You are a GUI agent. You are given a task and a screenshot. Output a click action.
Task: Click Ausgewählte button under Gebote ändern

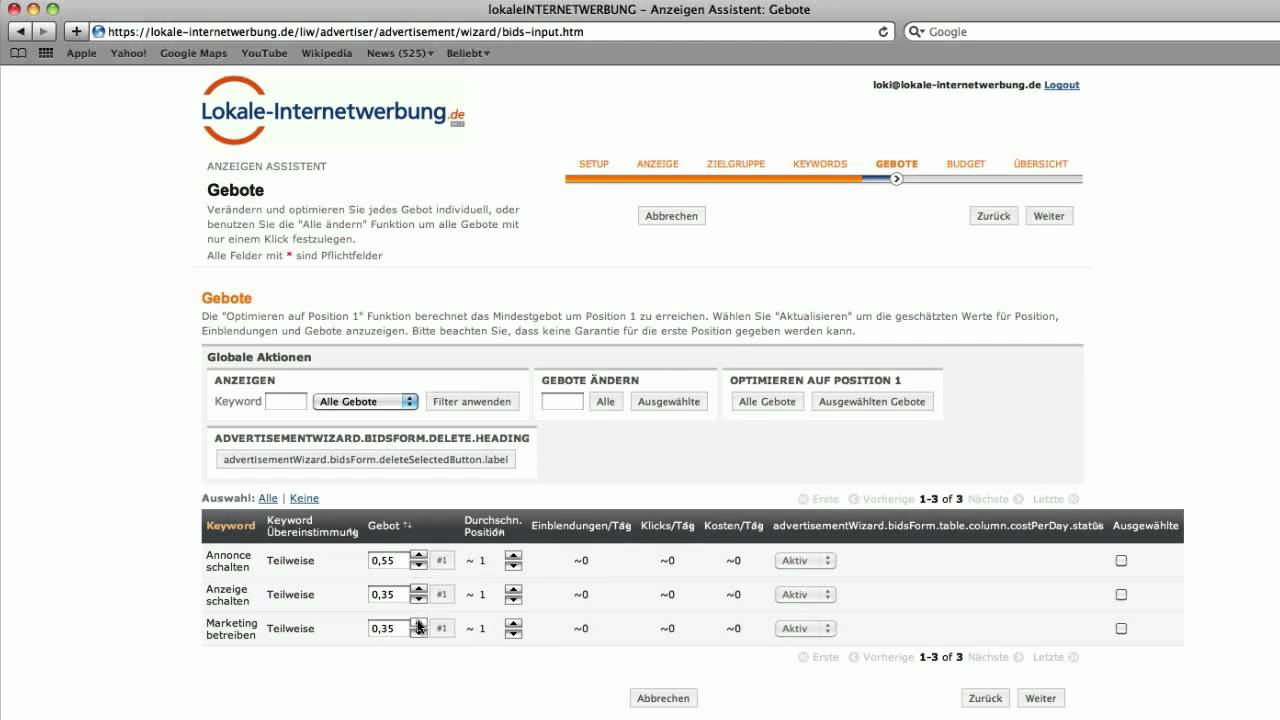[x=669, y=402]
